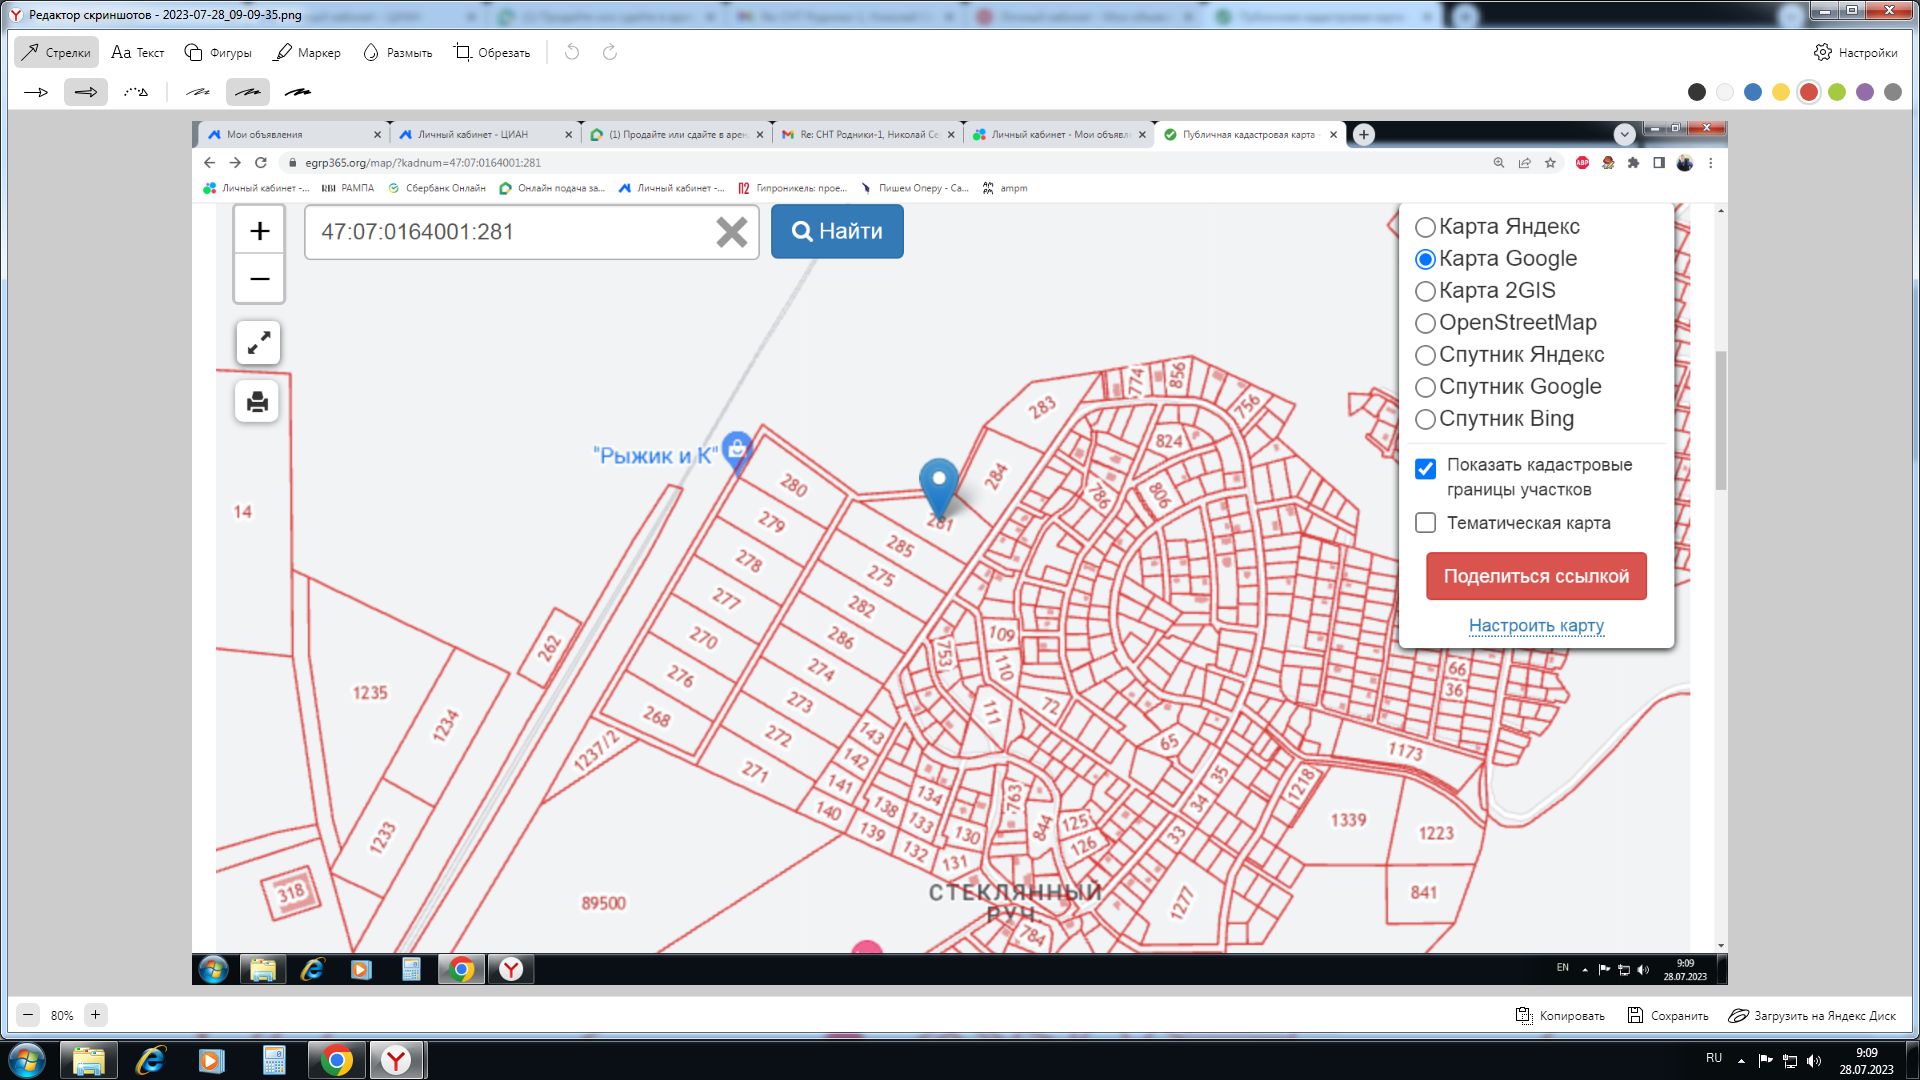This screenshot has width=1920, height=1080.
Task: Choose the thin plain arrow style
Action: point(36,92)
